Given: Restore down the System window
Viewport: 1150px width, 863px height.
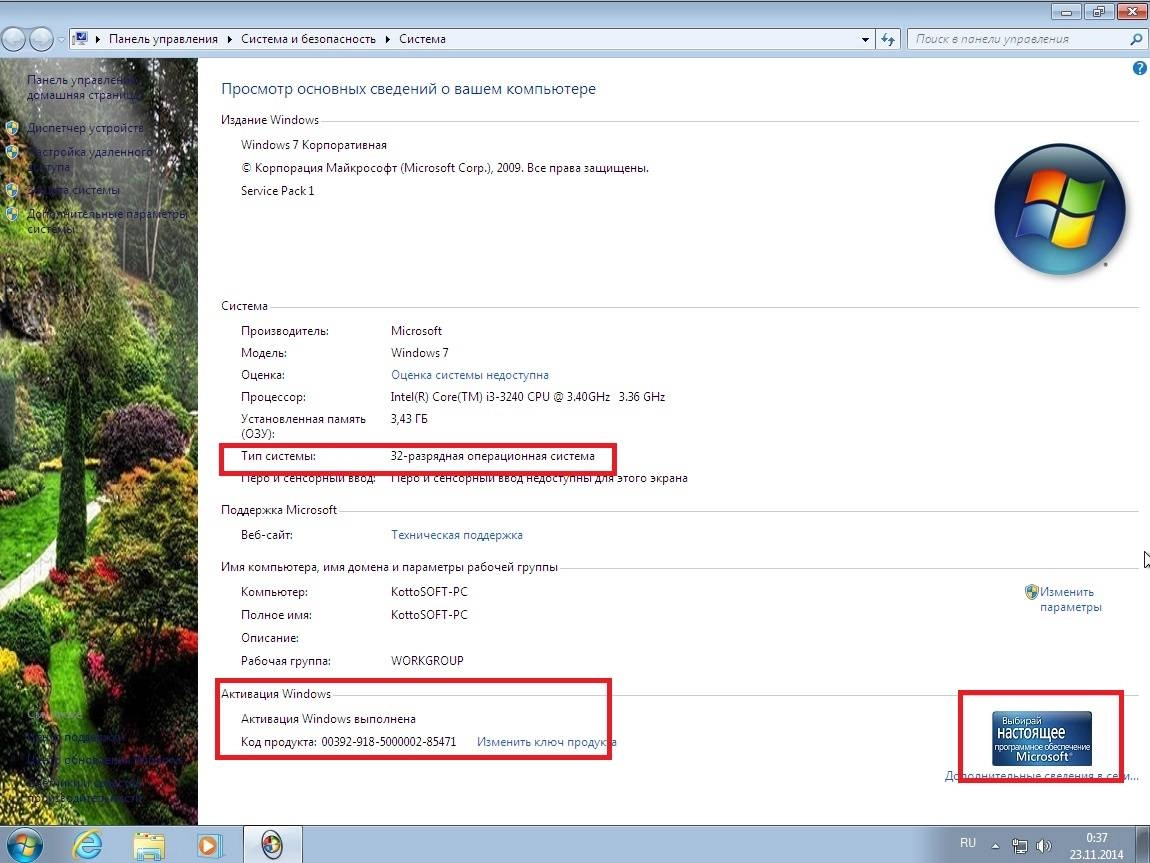Looking at the screenshot, I should point(1098,11).
